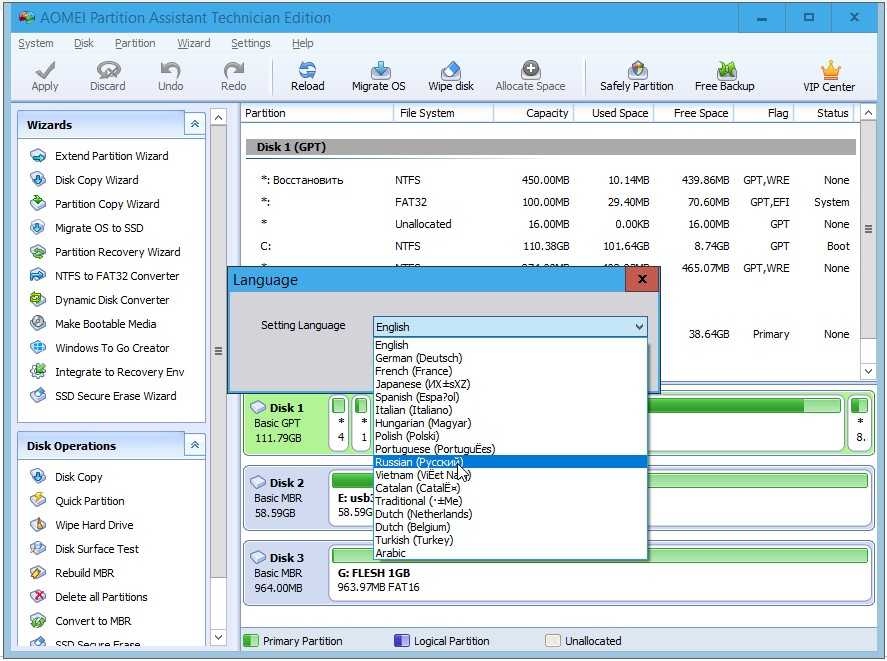887x661 pixels.
Task: Launch the Extend Partition Wizard
Action: (x=111, y=156)
